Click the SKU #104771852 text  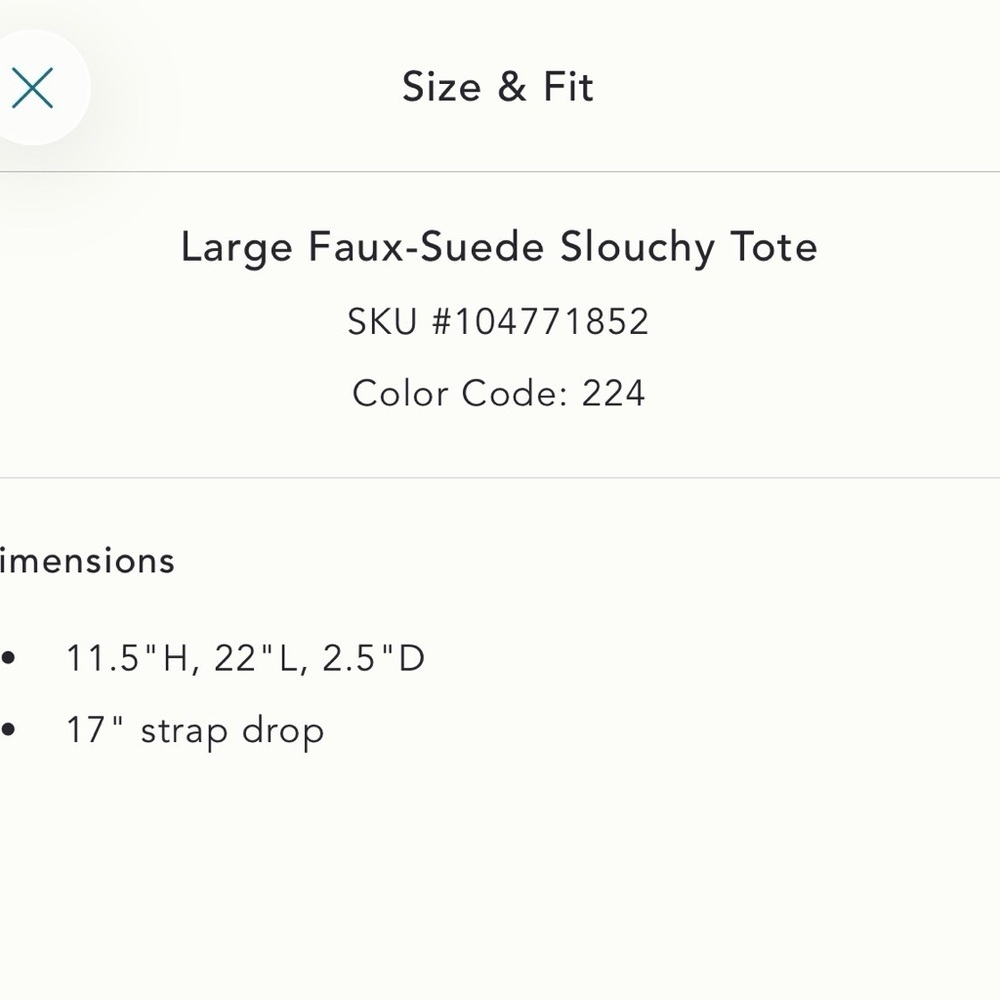(x=498, y=321)
